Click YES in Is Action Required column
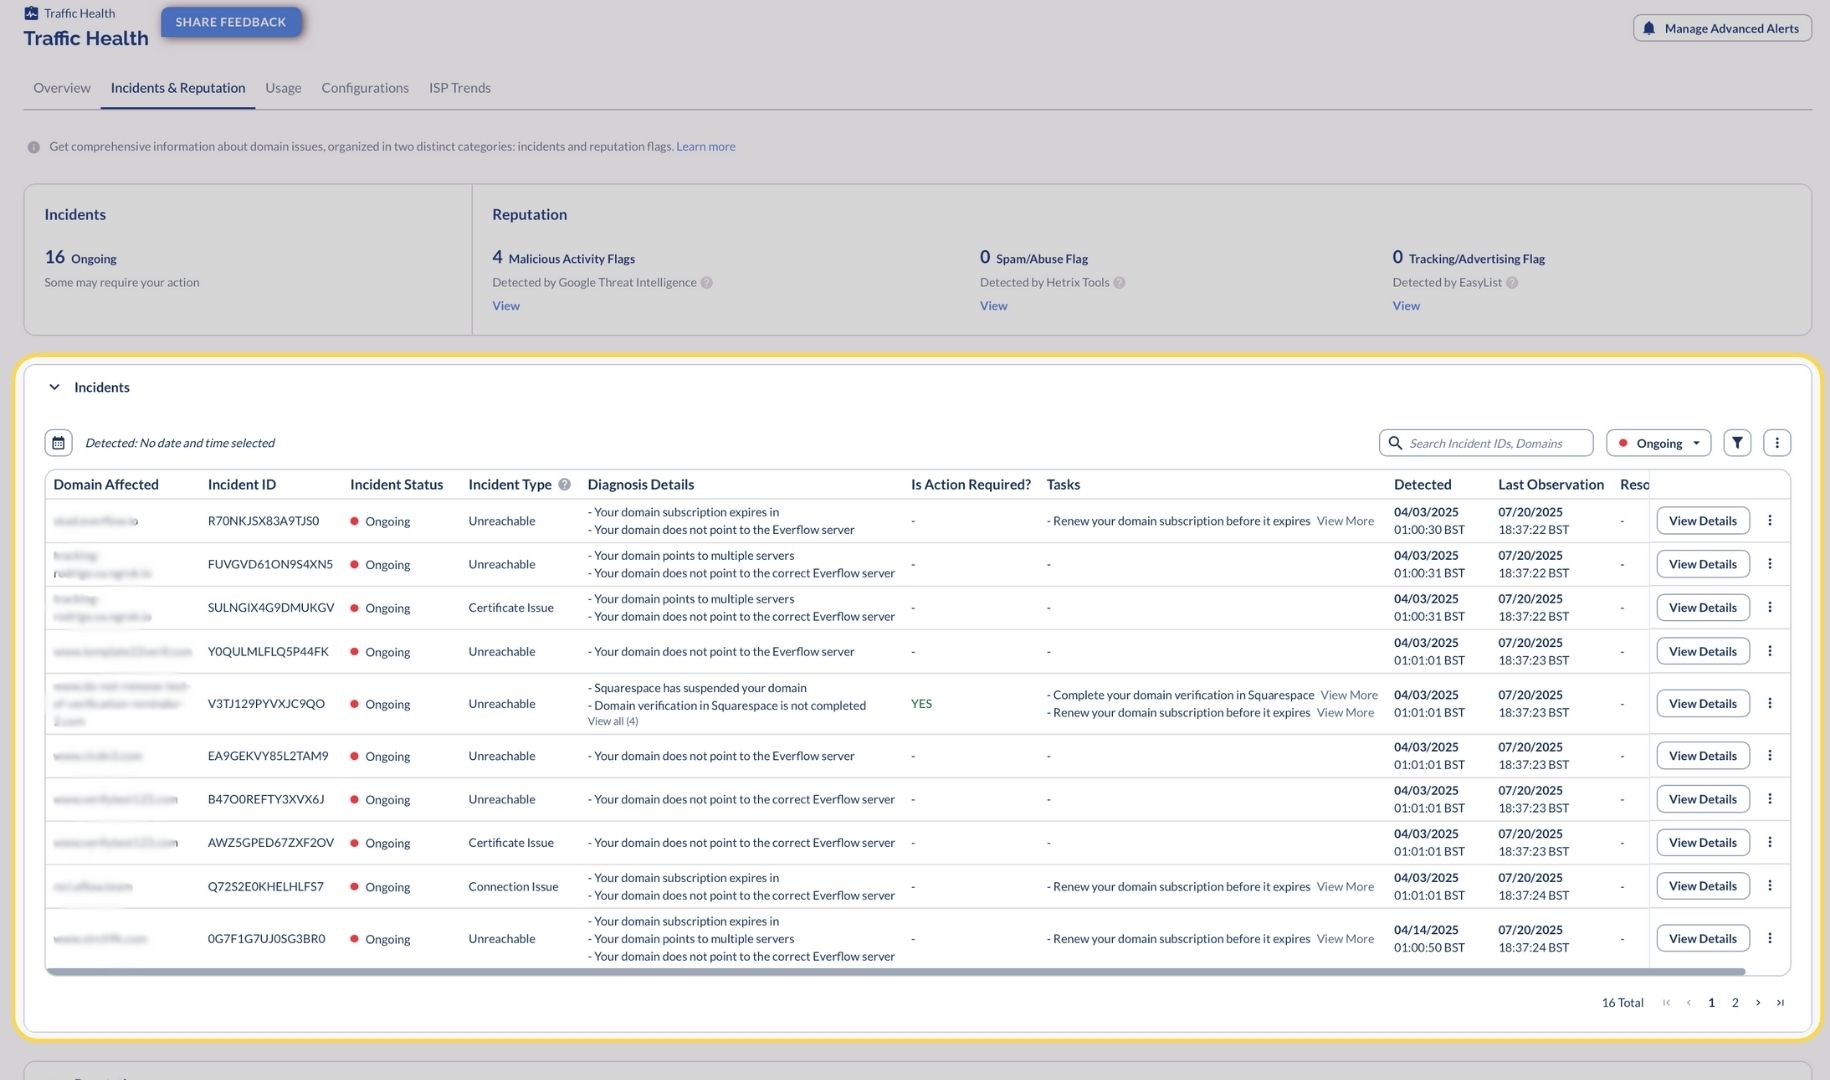 [921, 704]
